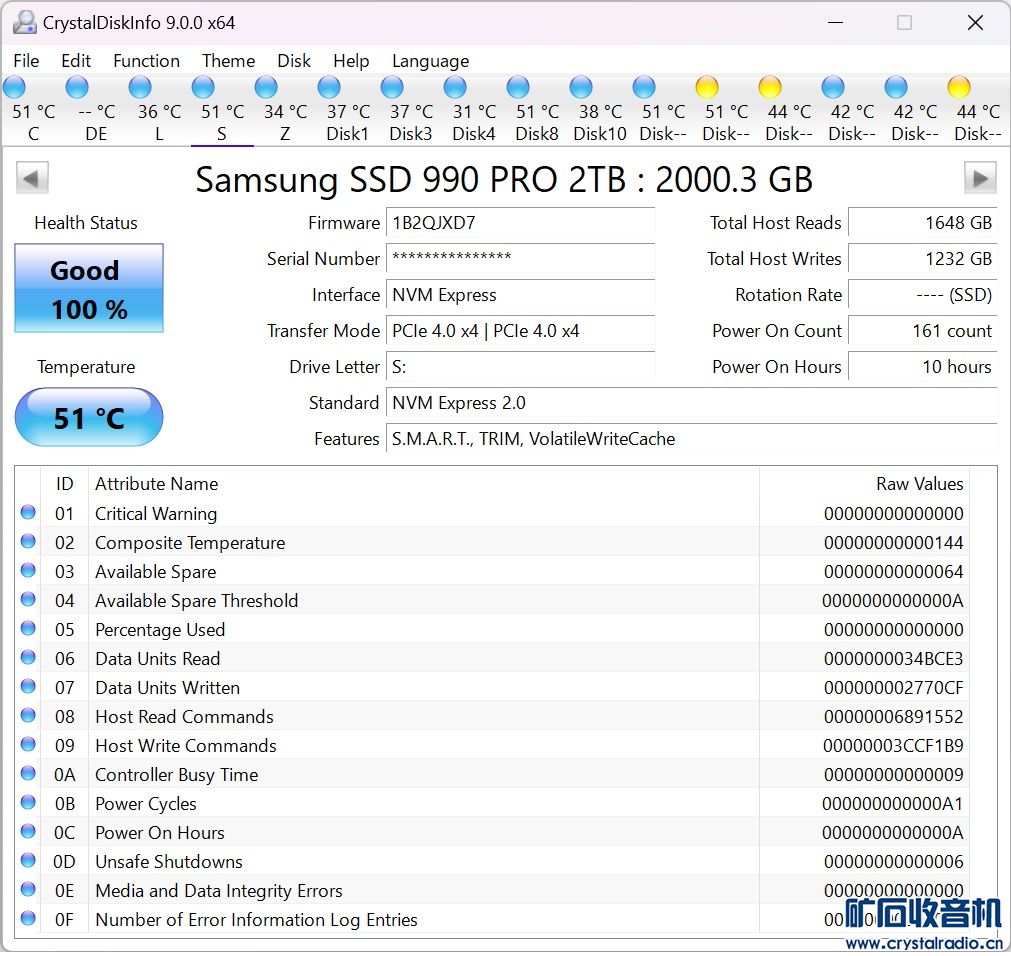1011x956 pixels.
Task: Click the 51 °C temperature indicator
Action: (89, 417)
